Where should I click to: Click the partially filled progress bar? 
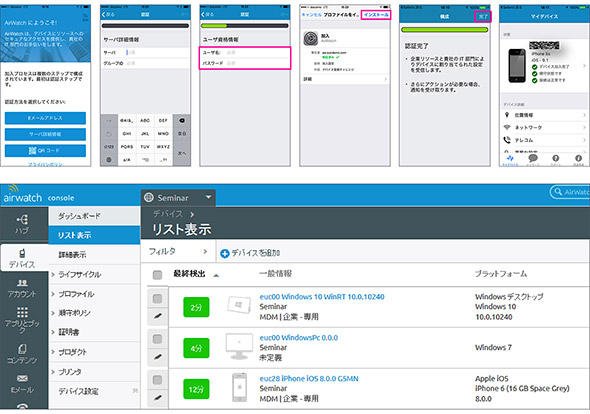click(x=245, y=26)
